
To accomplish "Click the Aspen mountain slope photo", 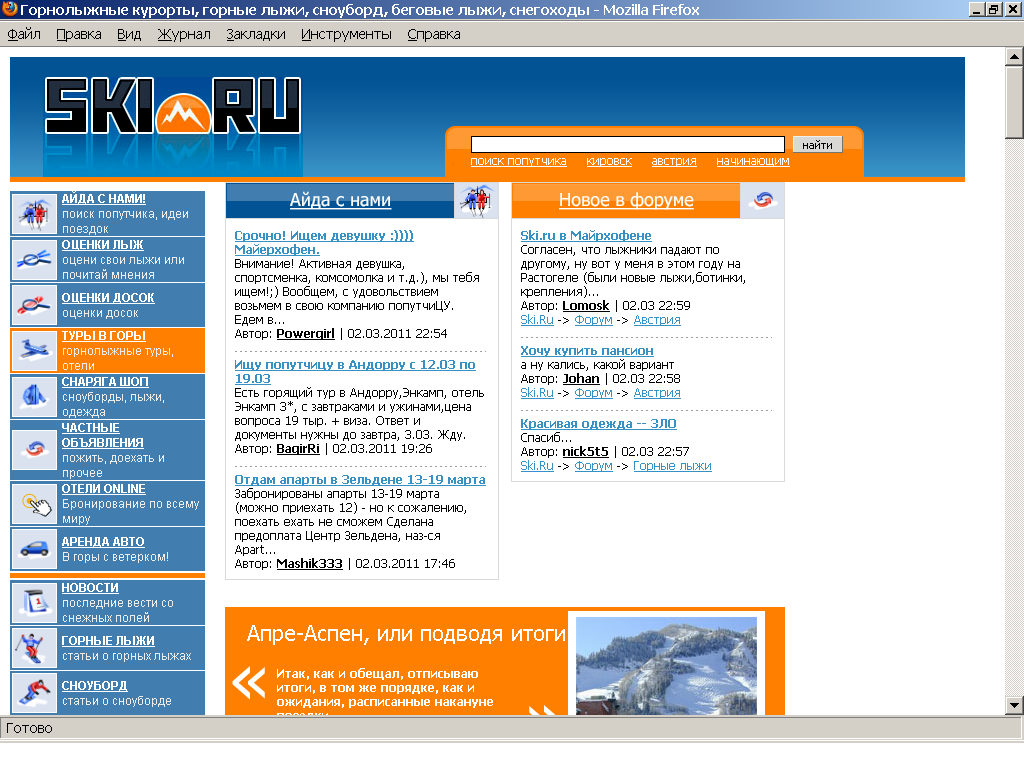I will 667,665.
